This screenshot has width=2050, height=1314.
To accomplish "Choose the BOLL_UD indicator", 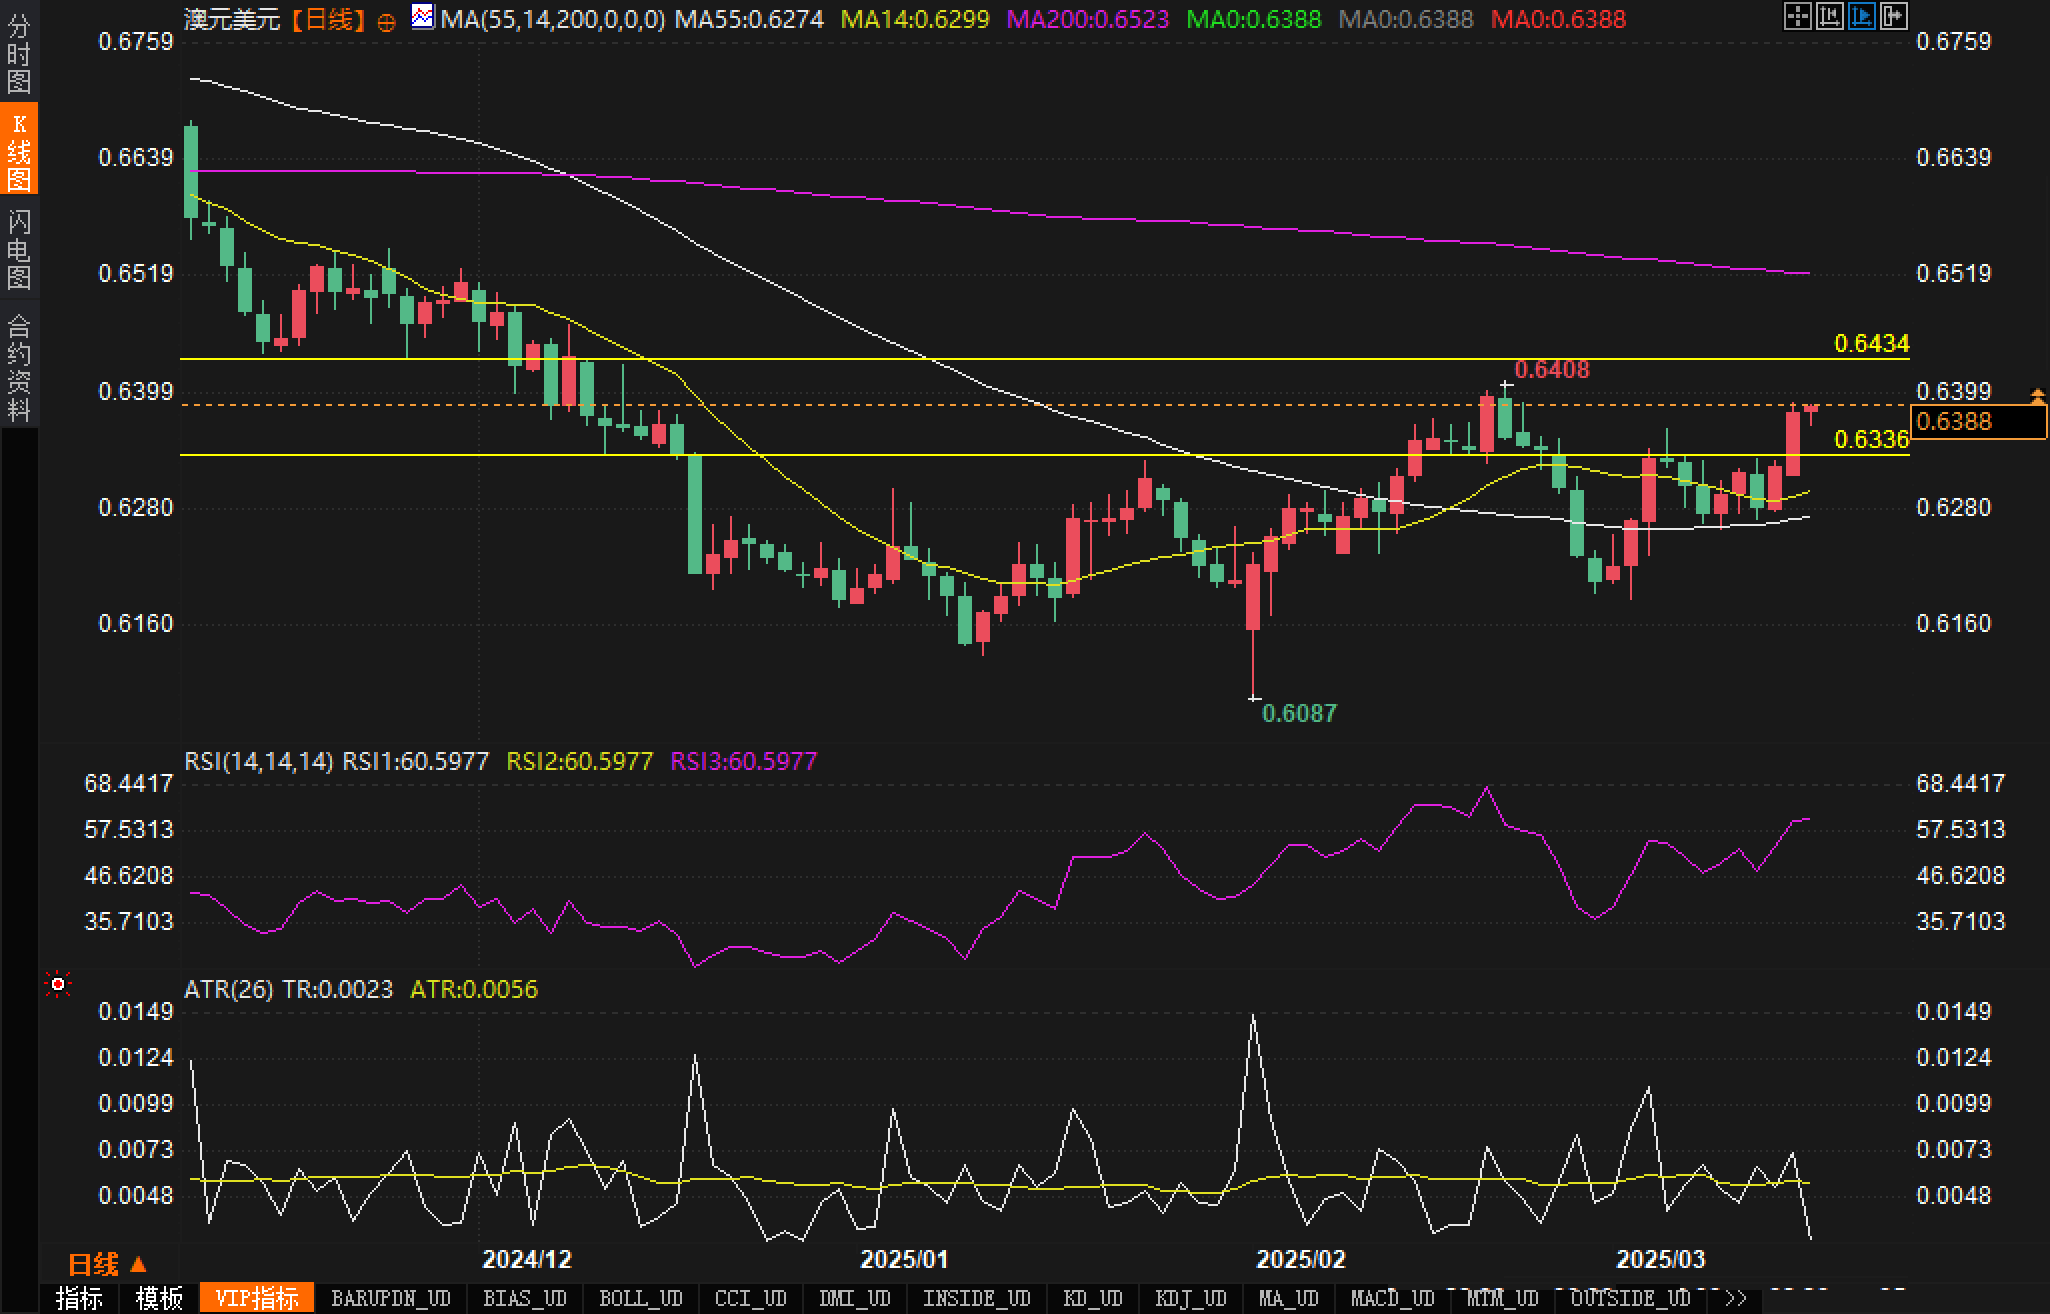I will click(x=640, y=1298).
